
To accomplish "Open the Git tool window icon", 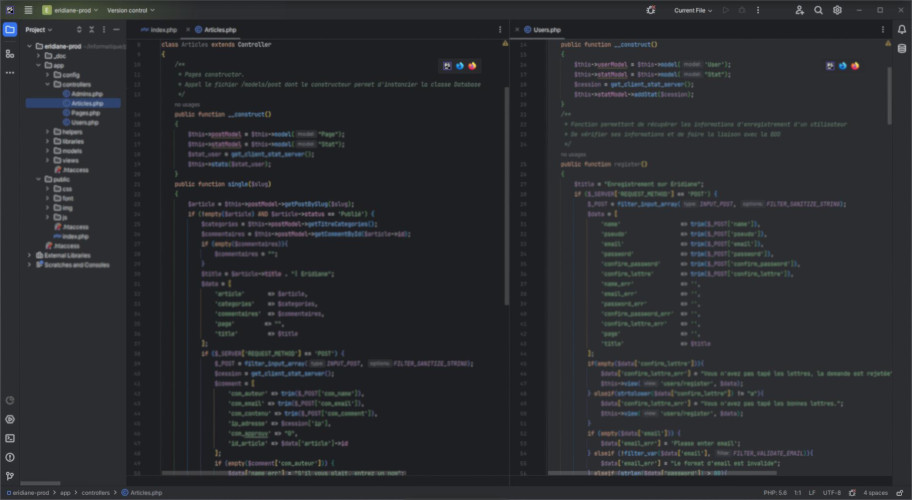I will (10, 476).
